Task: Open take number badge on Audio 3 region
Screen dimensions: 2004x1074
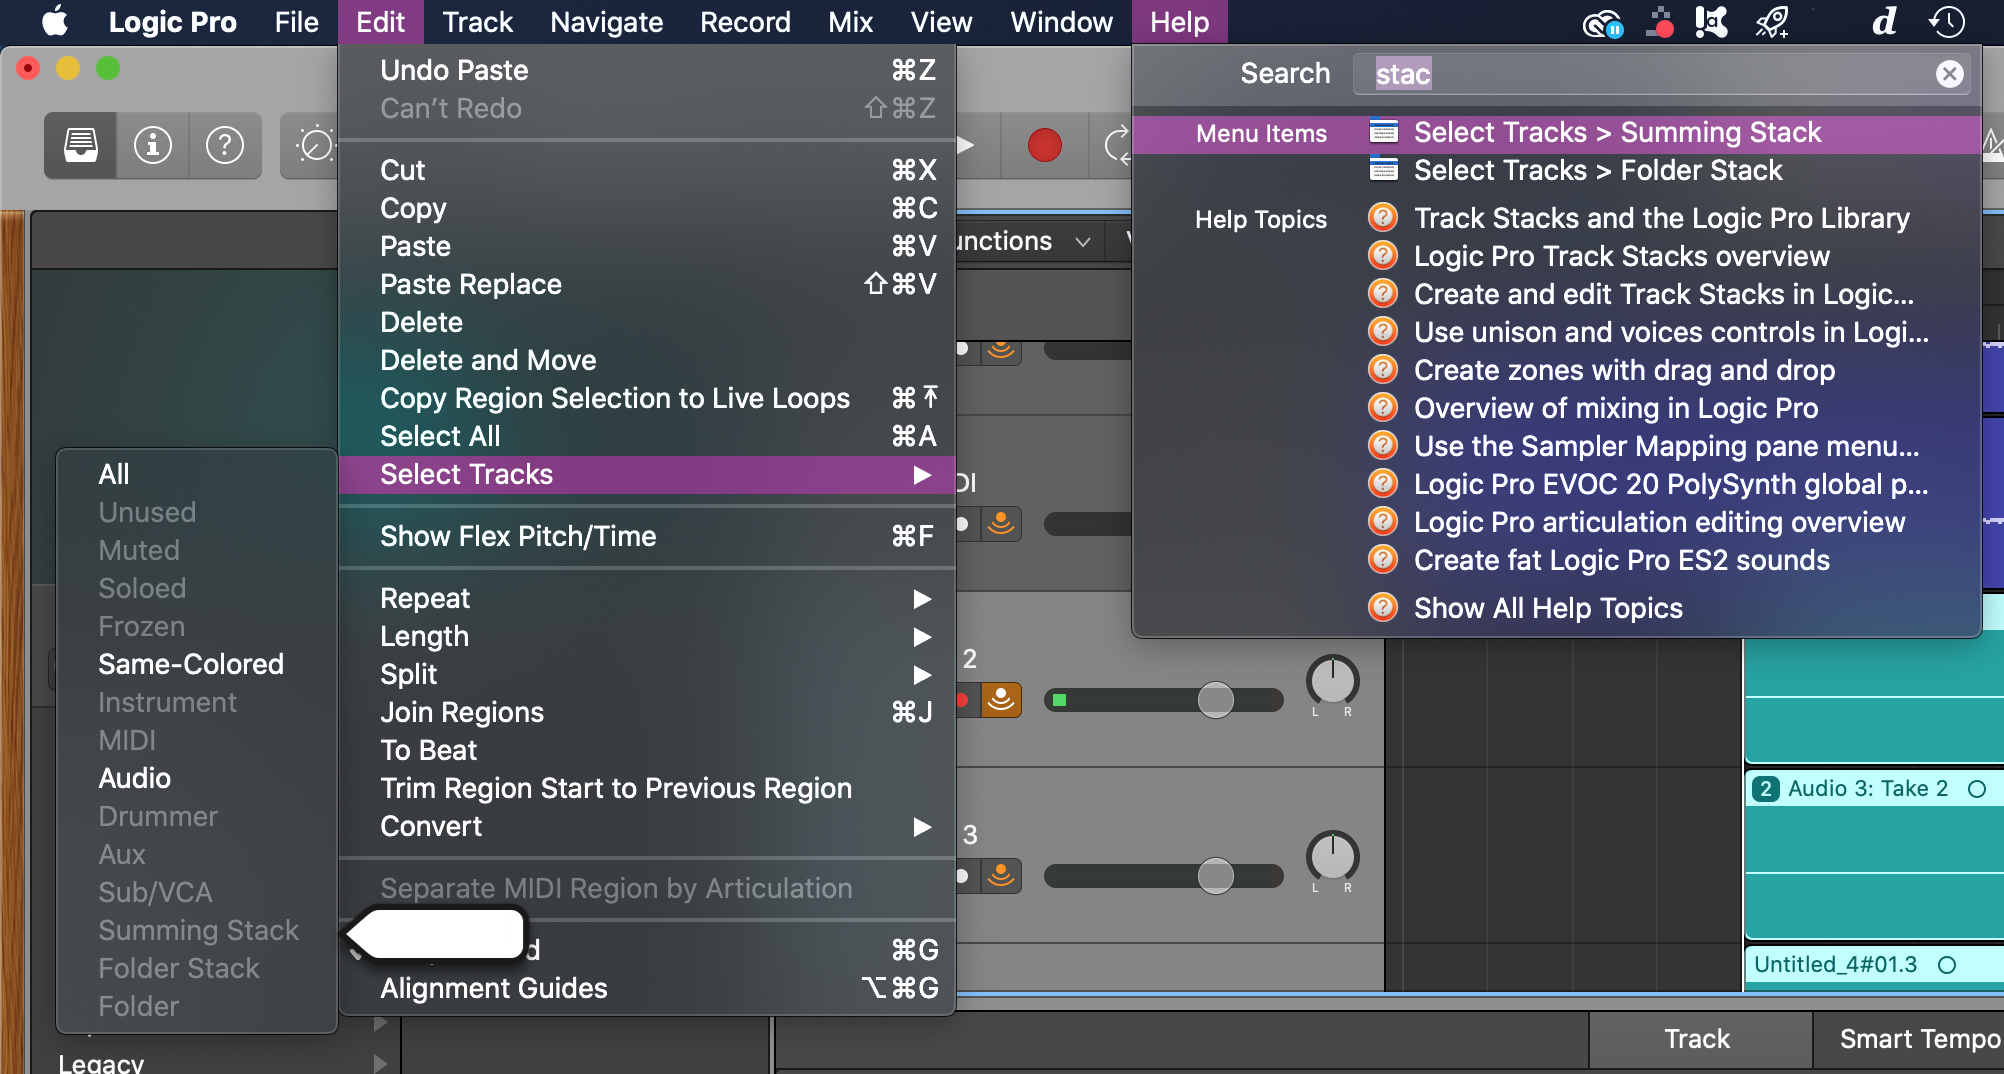Action: [x=1766, y=789]
